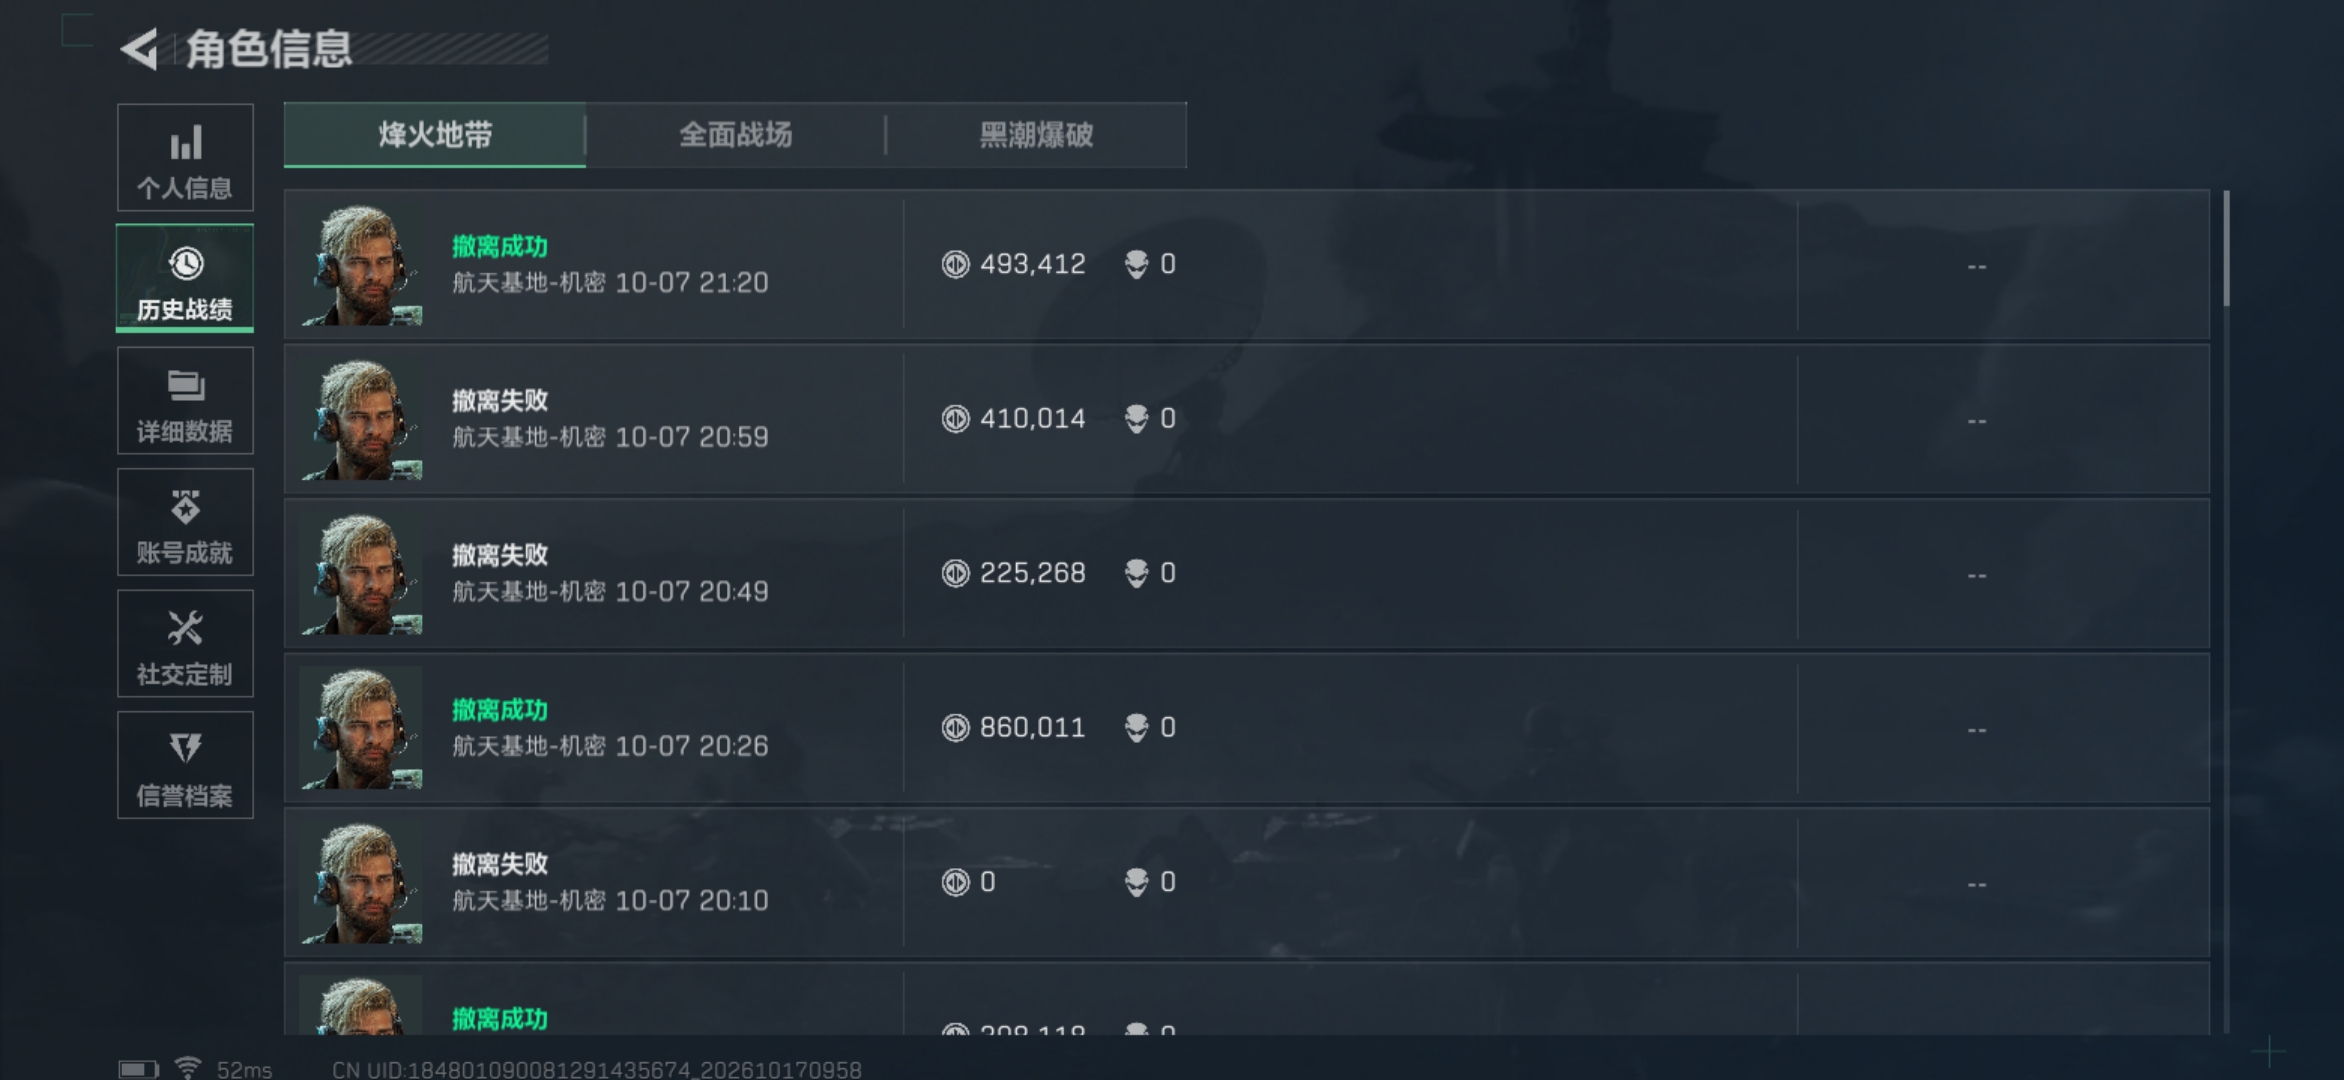
Task: Open the 10-07 20:59 撤离失败 match record
Action: pyautogui.click(x=1247, y=419)
